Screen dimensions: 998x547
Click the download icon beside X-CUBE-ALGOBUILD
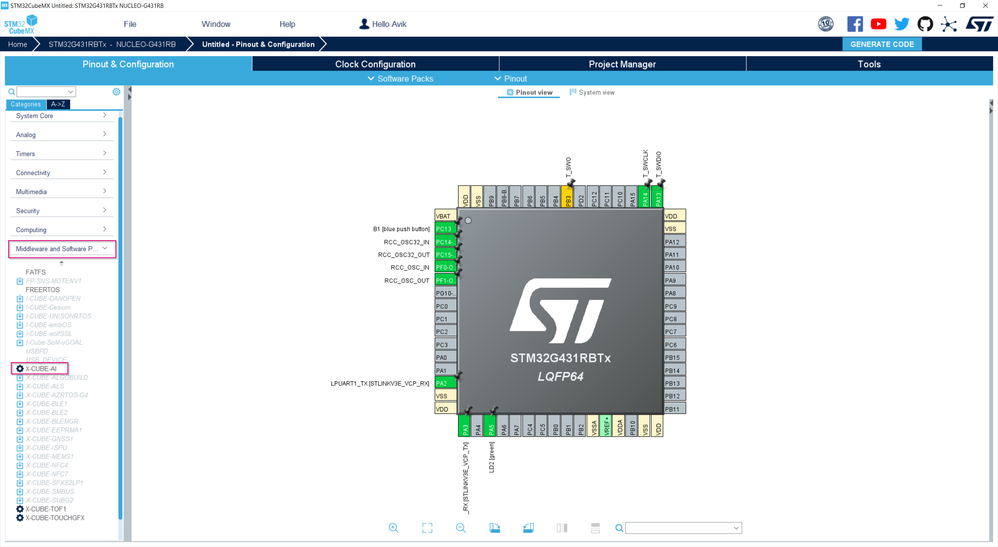coord(20,378)
